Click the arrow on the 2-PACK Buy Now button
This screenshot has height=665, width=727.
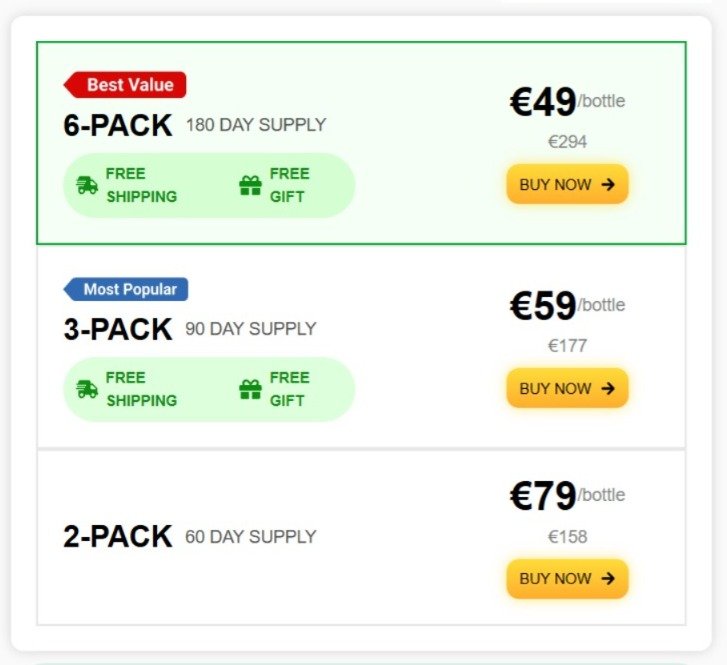609,579
